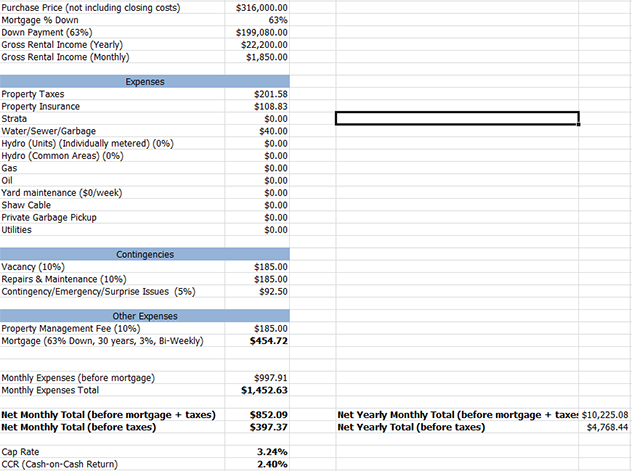
Task: Select the Monthly Expenses before mortgage value $997.91
Action: pos(270,378)
